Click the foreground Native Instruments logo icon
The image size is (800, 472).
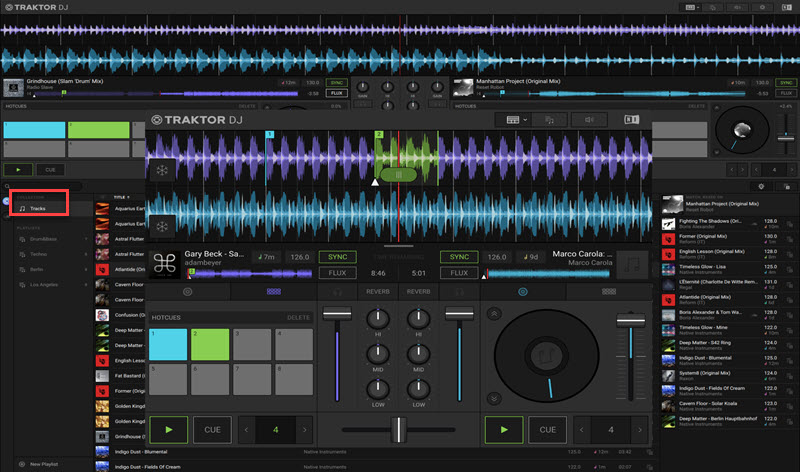point(631,119)
